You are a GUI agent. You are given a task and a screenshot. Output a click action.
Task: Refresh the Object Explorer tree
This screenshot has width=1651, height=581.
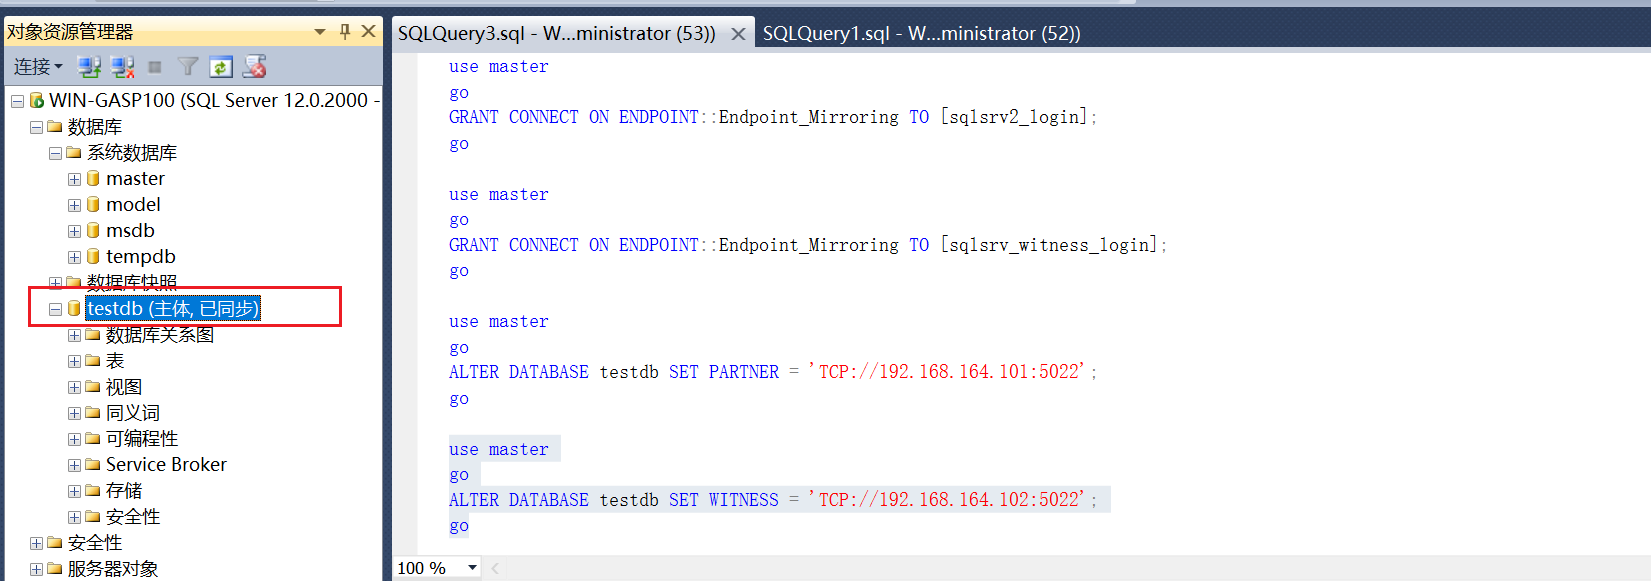221,67
